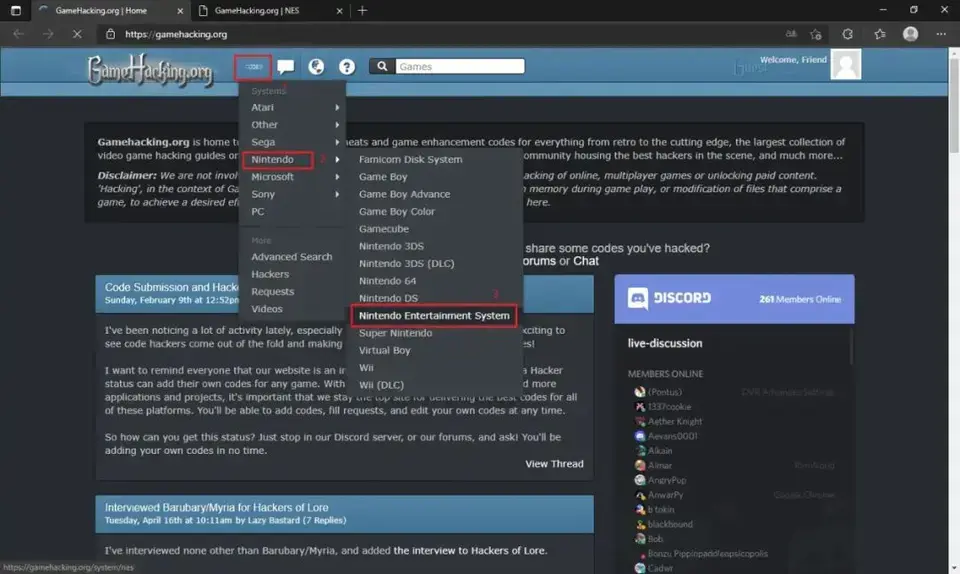Image resolution: width=960 pixels, height=574 pixels.
Task: Switch to GameHacking.org Home tab
Action: pos(110,10)
